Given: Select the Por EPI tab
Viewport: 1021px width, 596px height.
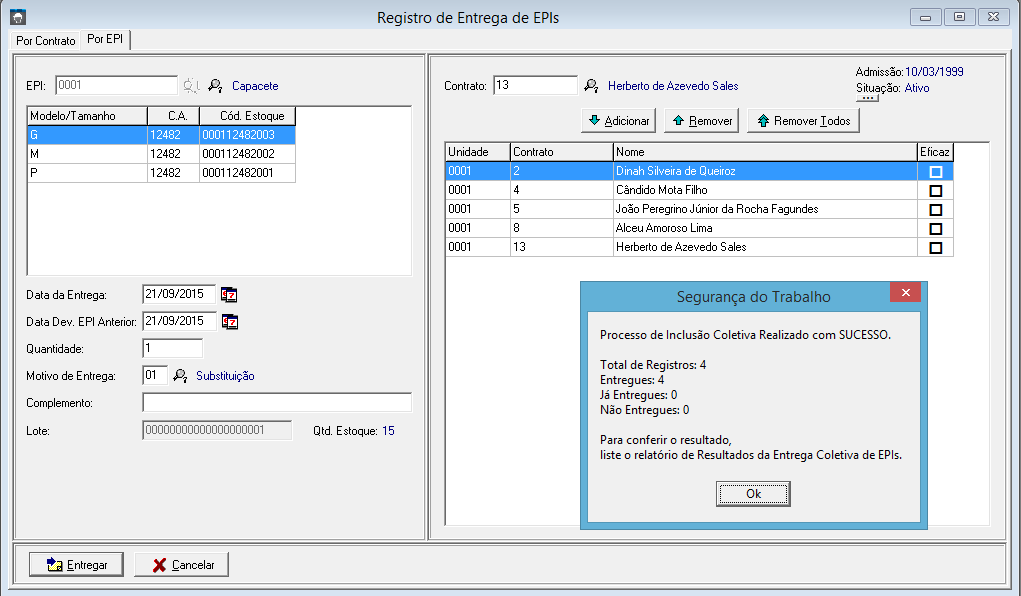Looking at the screenshot, I should point(105,40).
